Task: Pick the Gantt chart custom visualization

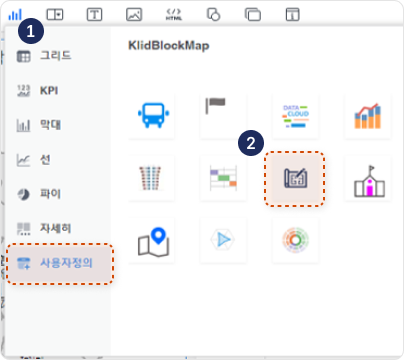Action: (x=223, y=178)
